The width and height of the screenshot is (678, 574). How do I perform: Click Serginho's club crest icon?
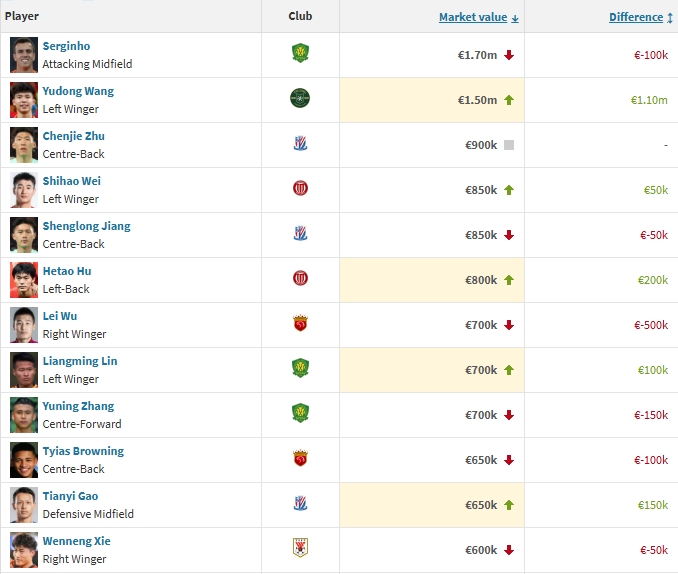[300, 54]
